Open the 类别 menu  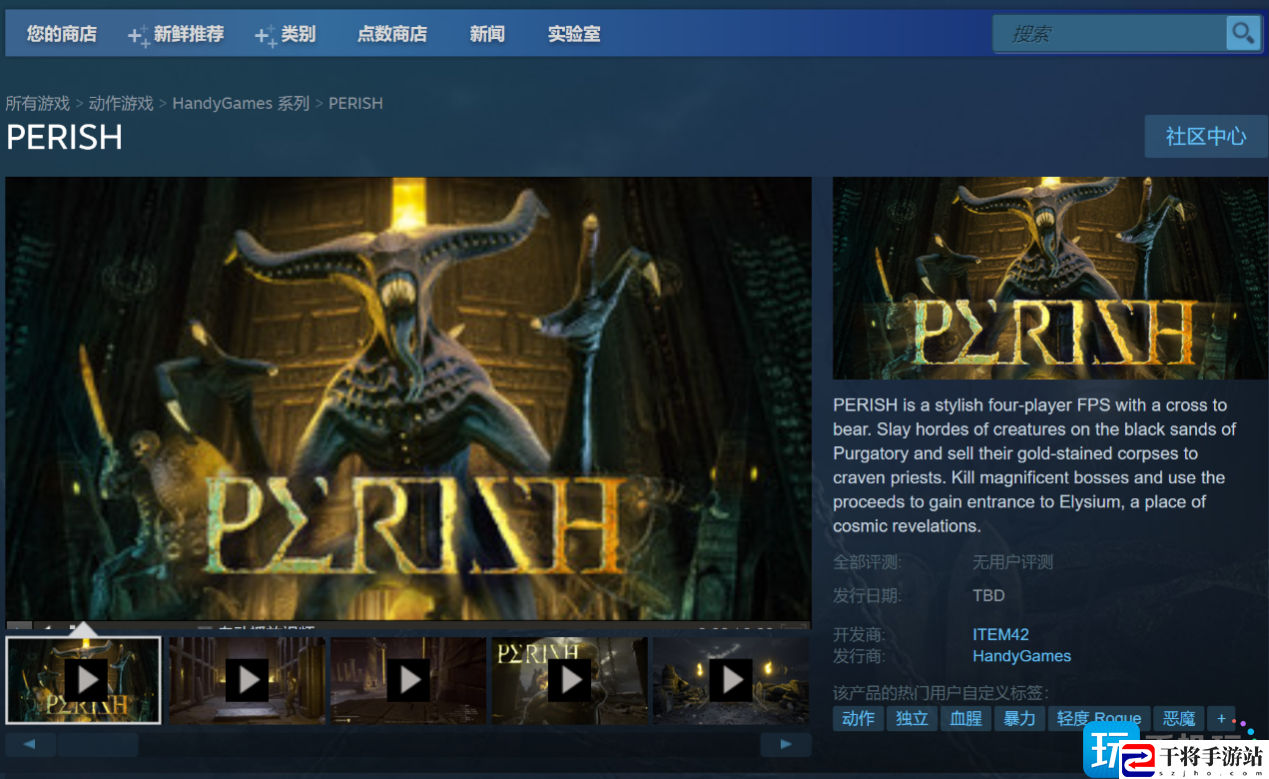286,34
